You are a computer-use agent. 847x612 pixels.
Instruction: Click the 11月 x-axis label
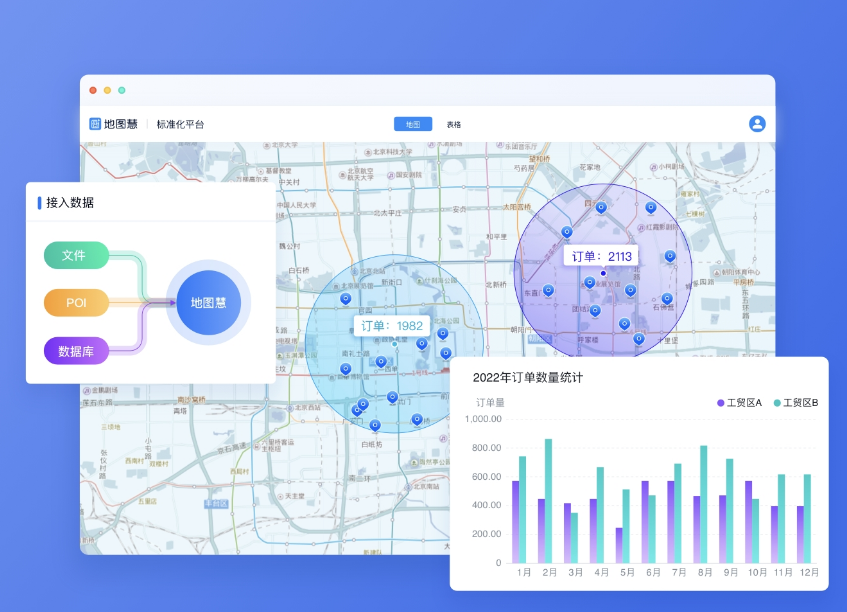tap(783, 572)
